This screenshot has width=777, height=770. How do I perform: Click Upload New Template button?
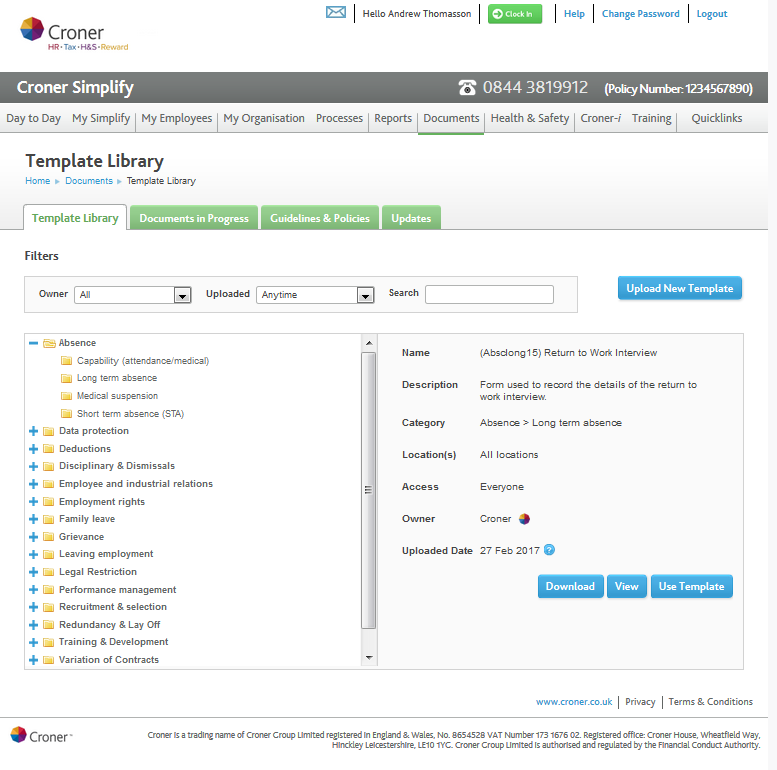[x=679, y=288]
